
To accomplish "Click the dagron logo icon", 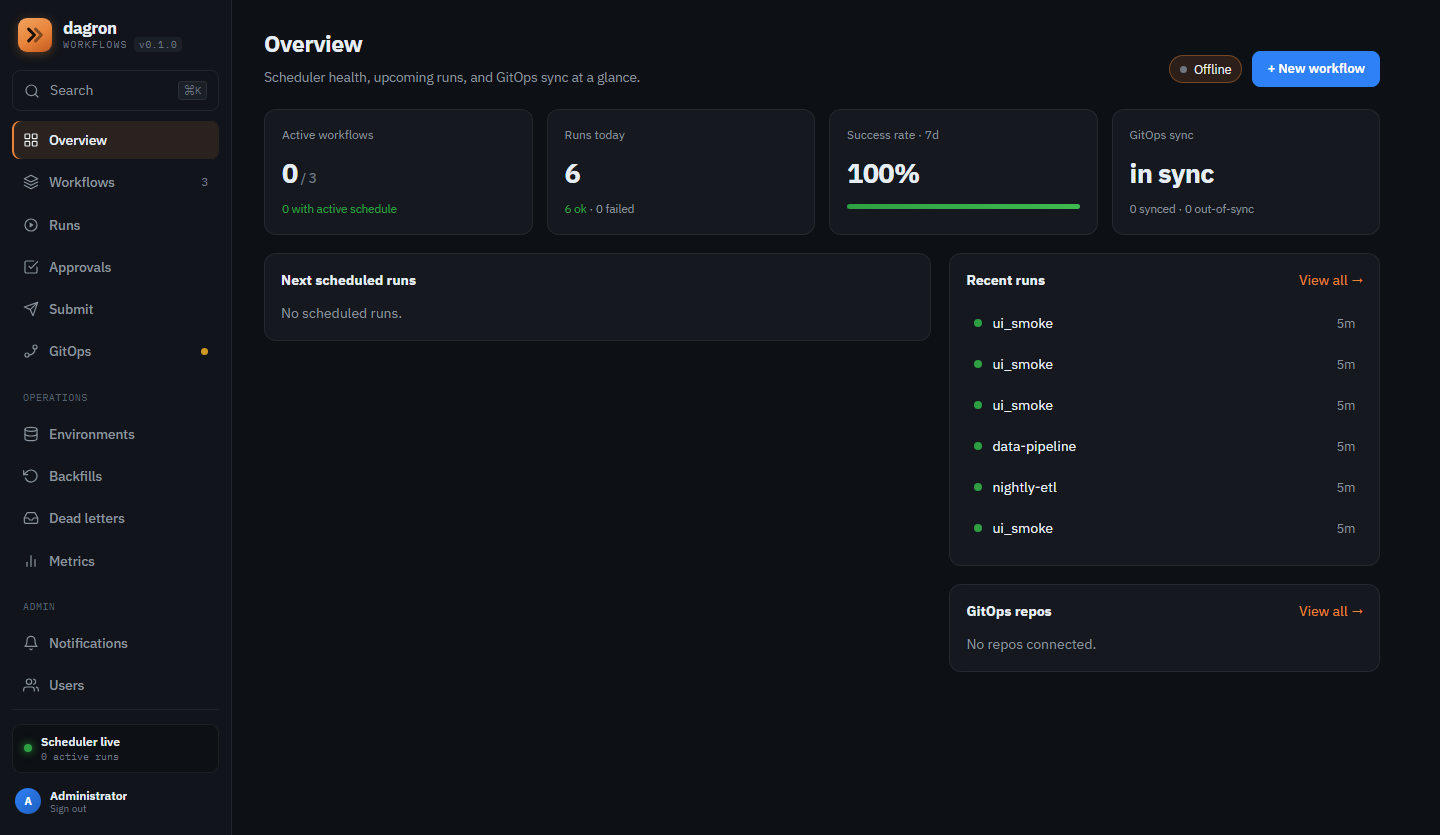I will [35, 35].
